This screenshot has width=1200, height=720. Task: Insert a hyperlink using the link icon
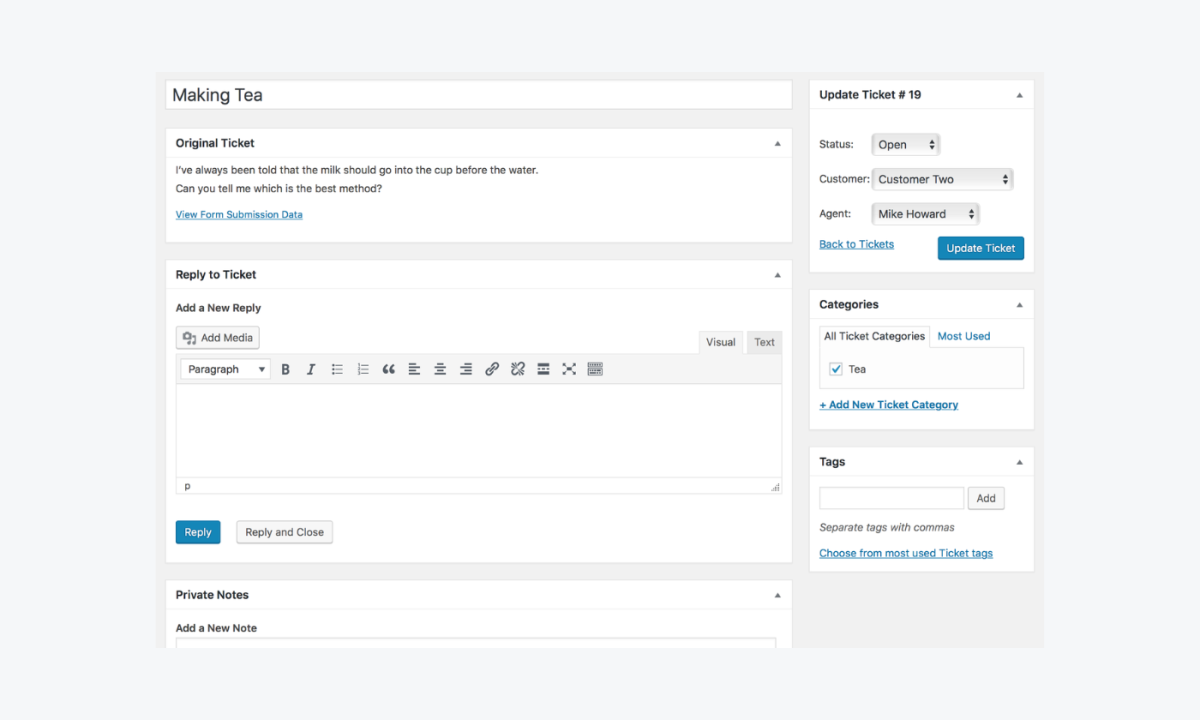492,369
